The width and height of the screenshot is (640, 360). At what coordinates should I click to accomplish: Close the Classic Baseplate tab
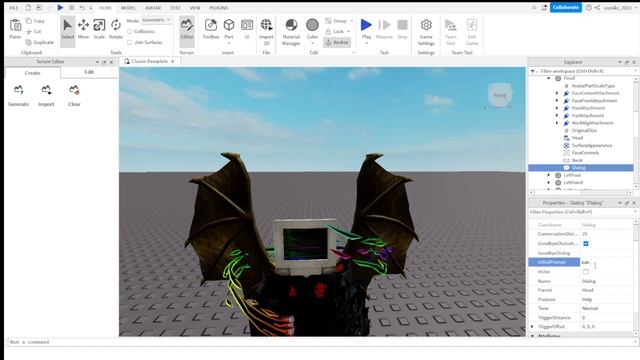pos(173,61)
